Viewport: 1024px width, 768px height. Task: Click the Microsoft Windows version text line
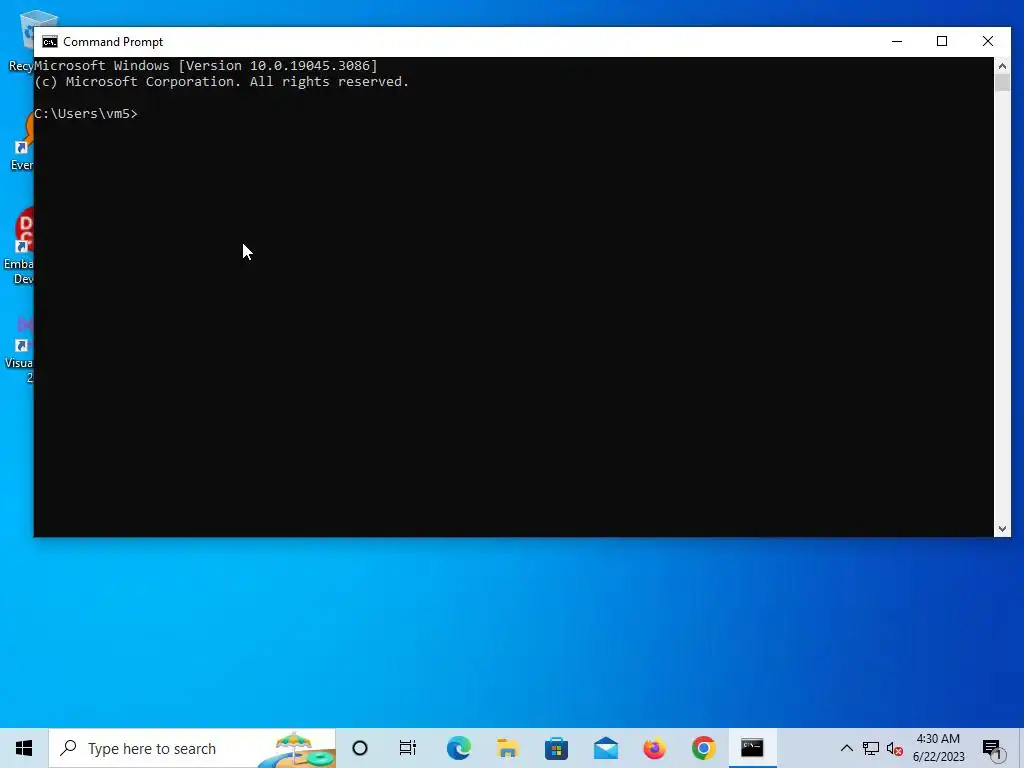pyautogui.click(x=206, y=65)
